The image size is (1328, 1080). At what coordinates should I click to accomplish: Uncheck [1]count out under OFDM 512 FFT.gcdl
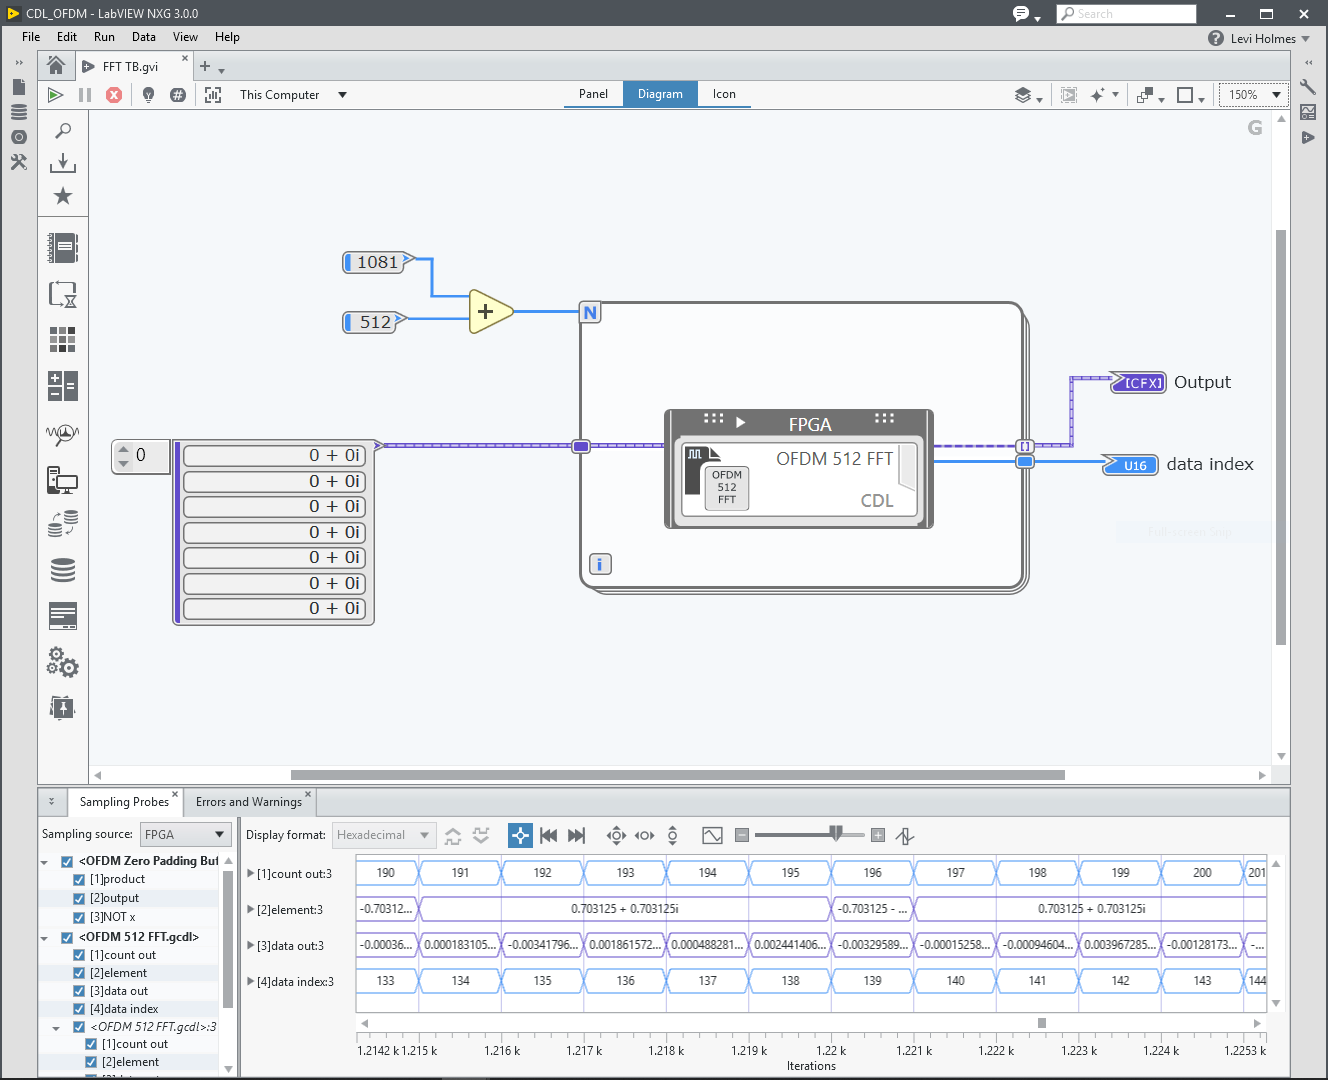coord(79,955)
